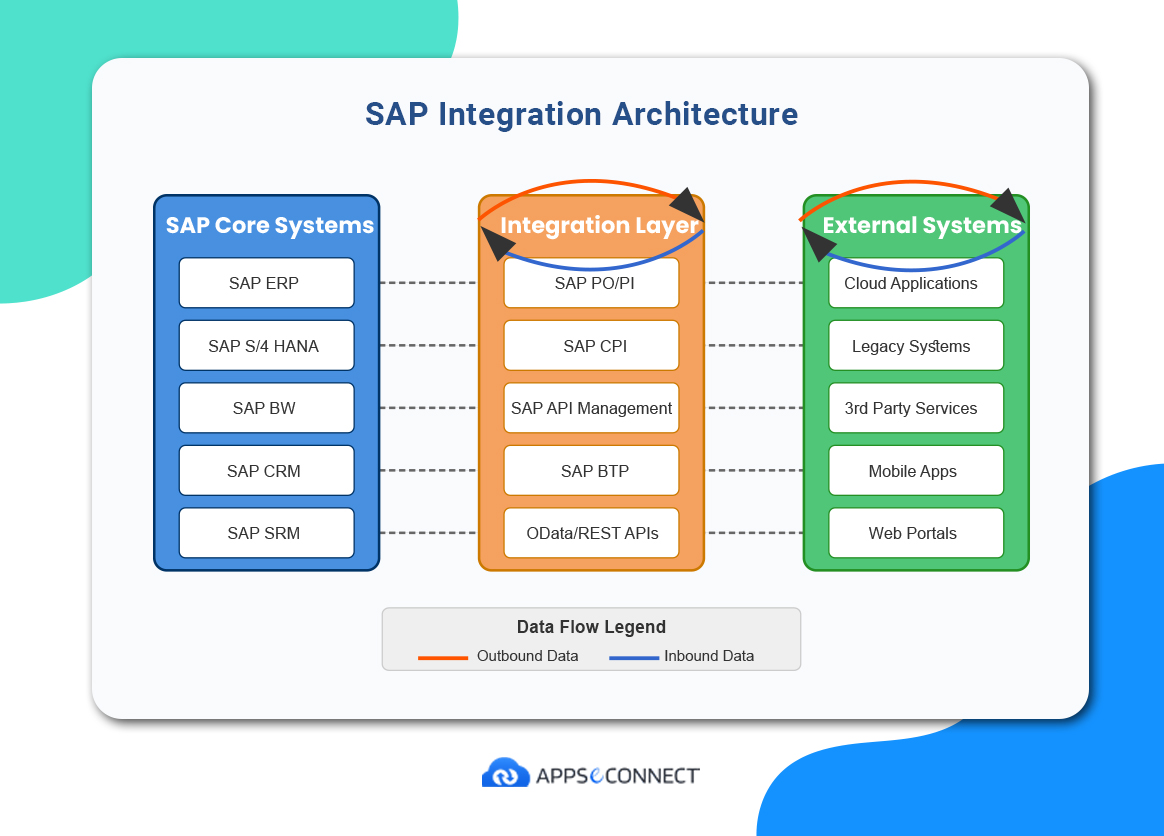Select the SAP CRM box
1164x836 pixels.
coord(267,471)
